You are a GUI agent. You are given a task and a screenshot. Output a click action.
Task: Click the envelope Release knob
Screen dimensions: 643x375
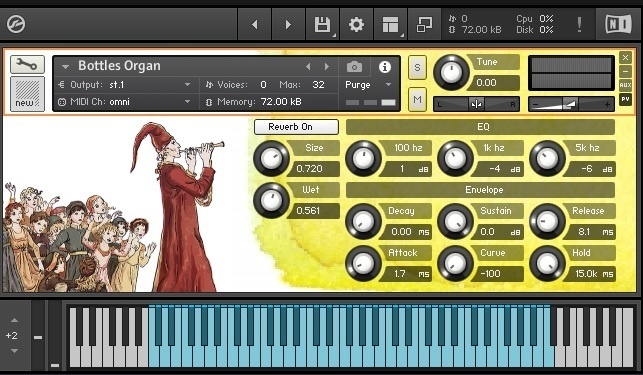547,221
